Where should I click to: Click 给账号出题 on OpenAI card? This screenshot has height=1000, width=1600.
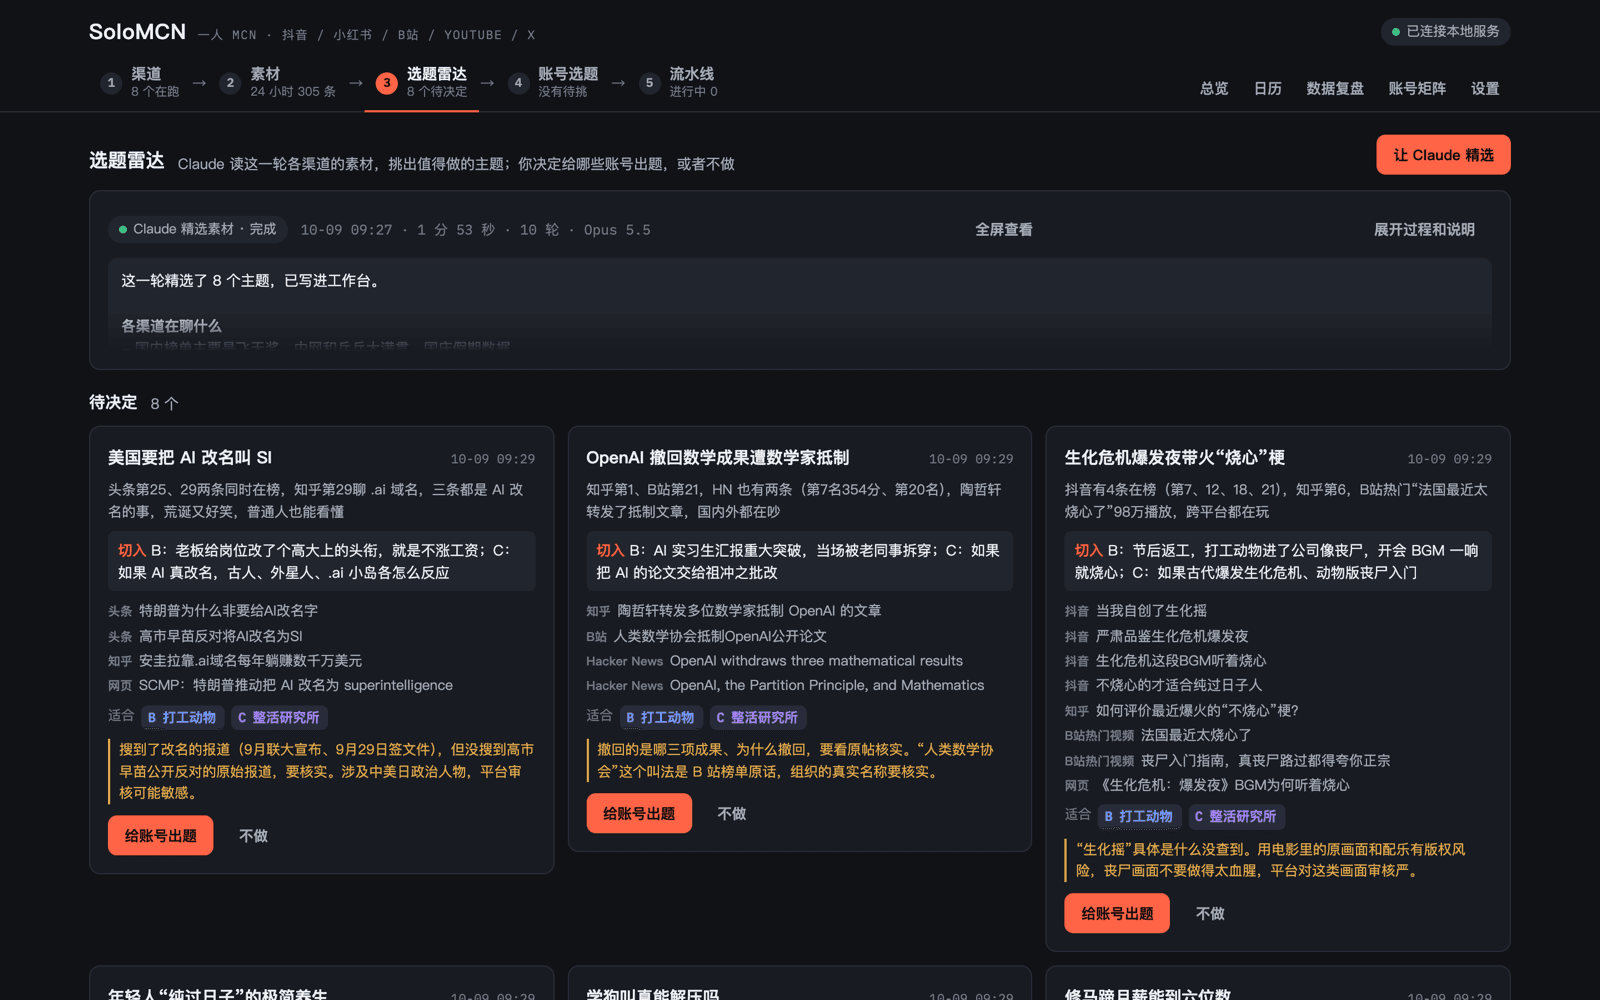(639, 814)
